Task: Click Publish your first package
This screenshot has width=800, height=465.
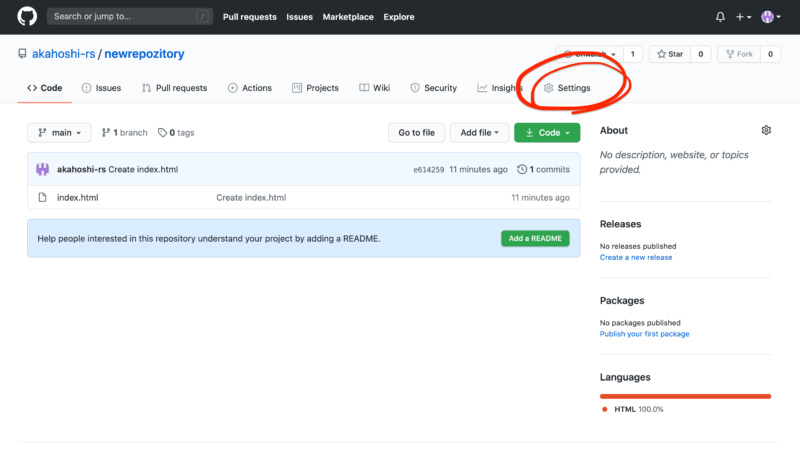Action: [x=644, y=334]
